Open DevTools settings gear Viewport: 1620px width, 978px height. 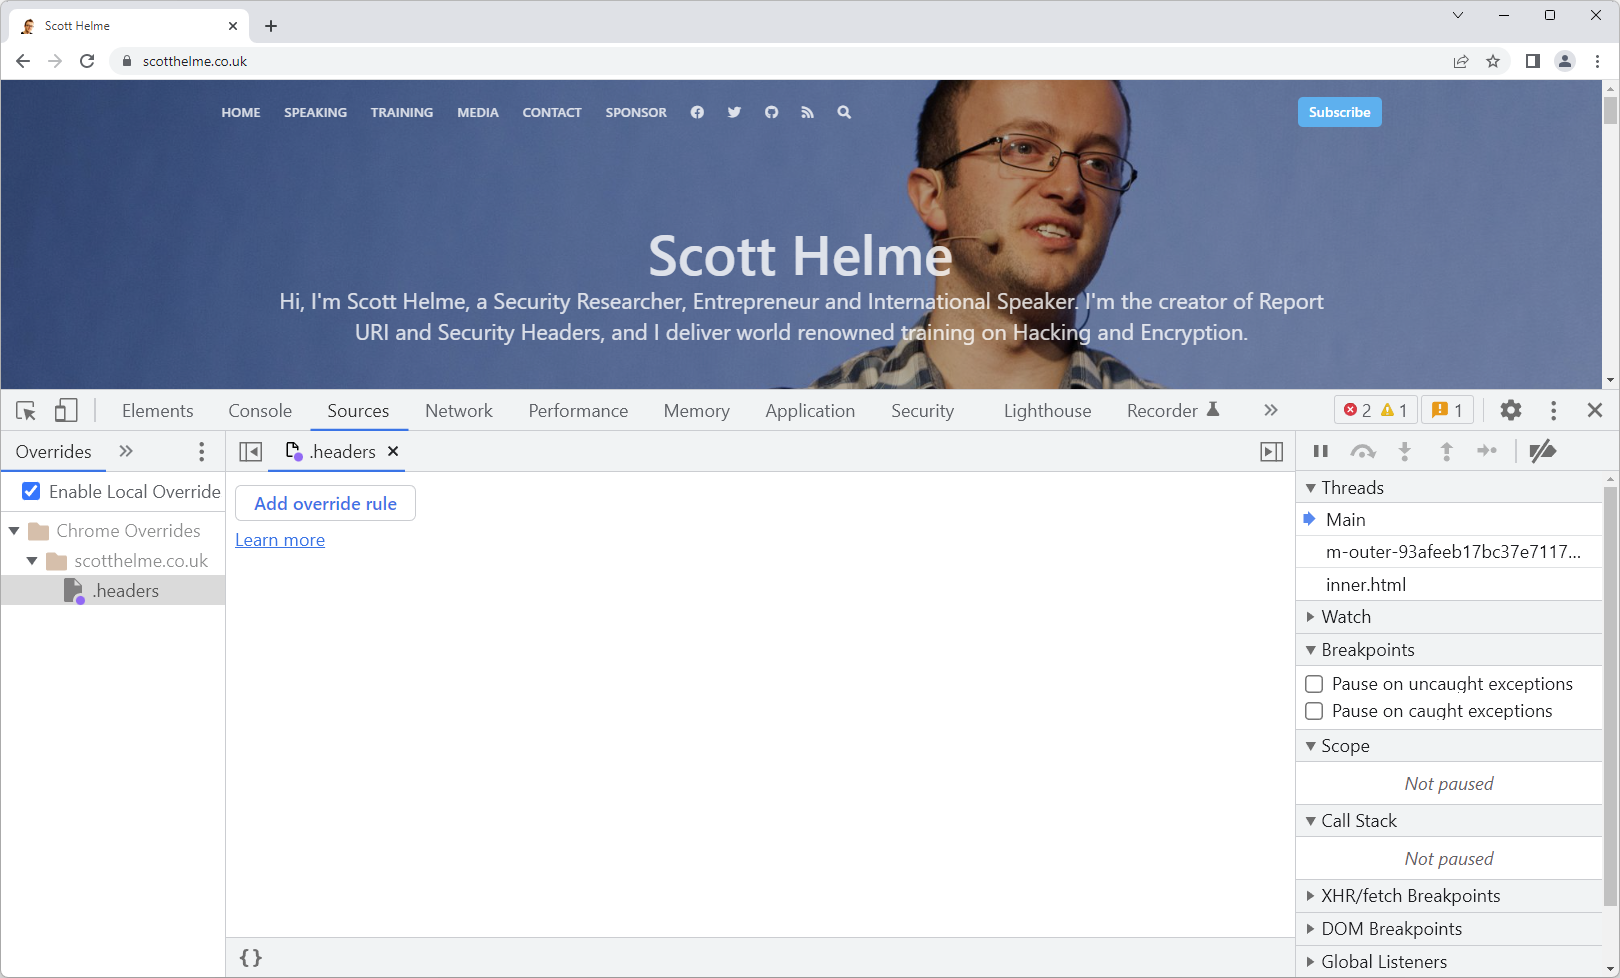pyautogui.click(x=1511, y=410)
